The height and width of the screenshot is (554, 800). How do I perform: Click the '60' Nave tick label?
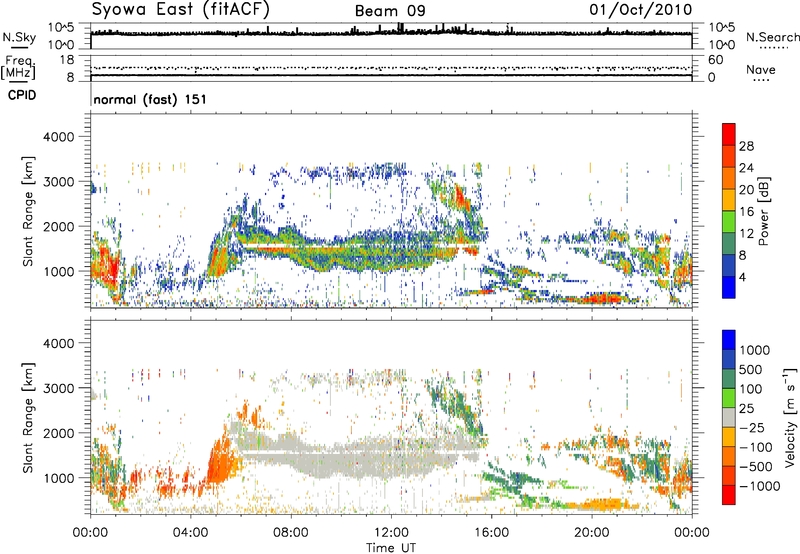click(715, 60)
